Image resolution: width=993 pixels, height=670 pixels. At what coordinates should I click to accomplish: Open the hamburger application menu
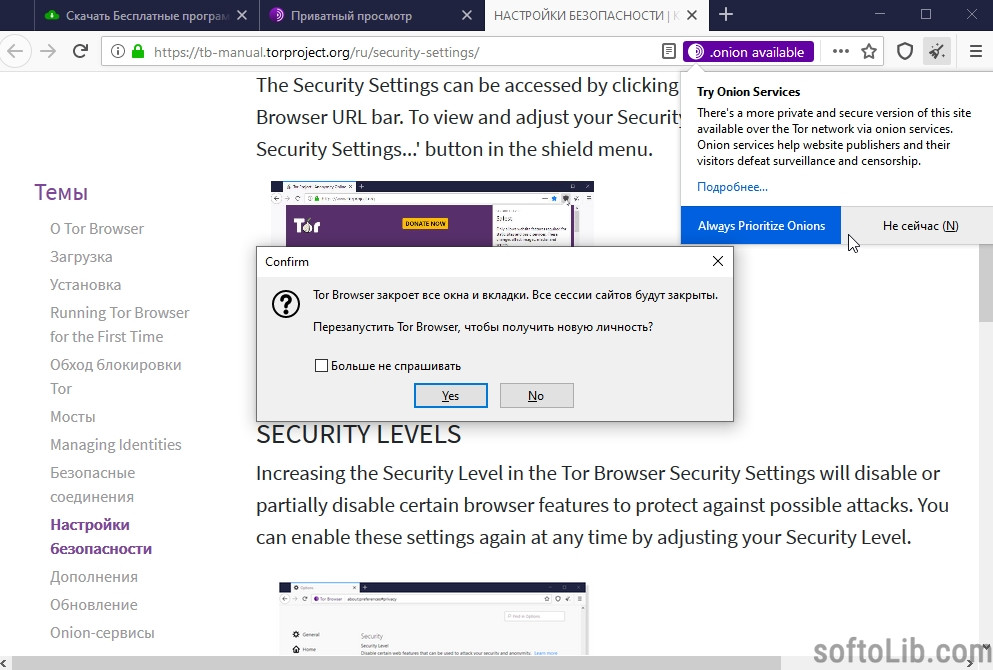[976, 51]
